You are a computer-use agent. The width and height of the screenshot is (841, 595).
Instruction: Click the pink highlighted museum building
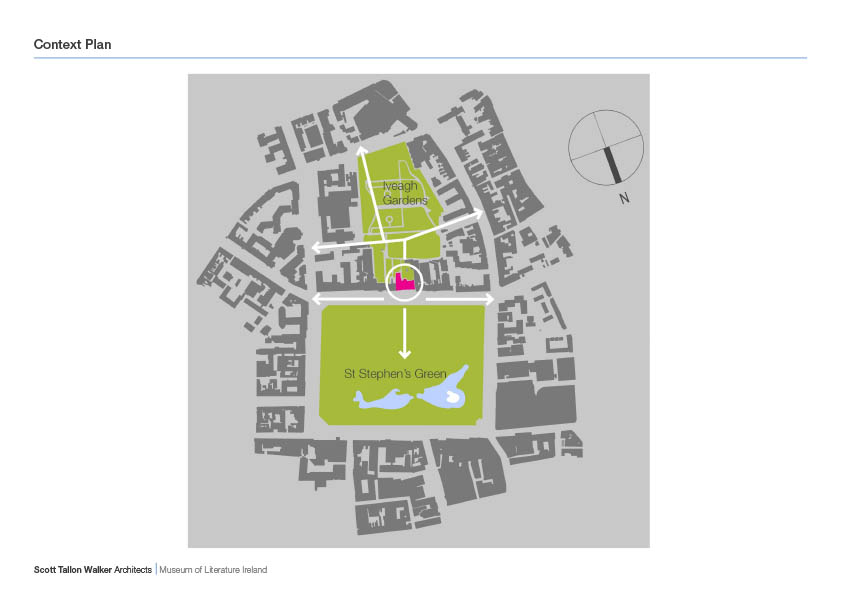(x=404, y=282)
